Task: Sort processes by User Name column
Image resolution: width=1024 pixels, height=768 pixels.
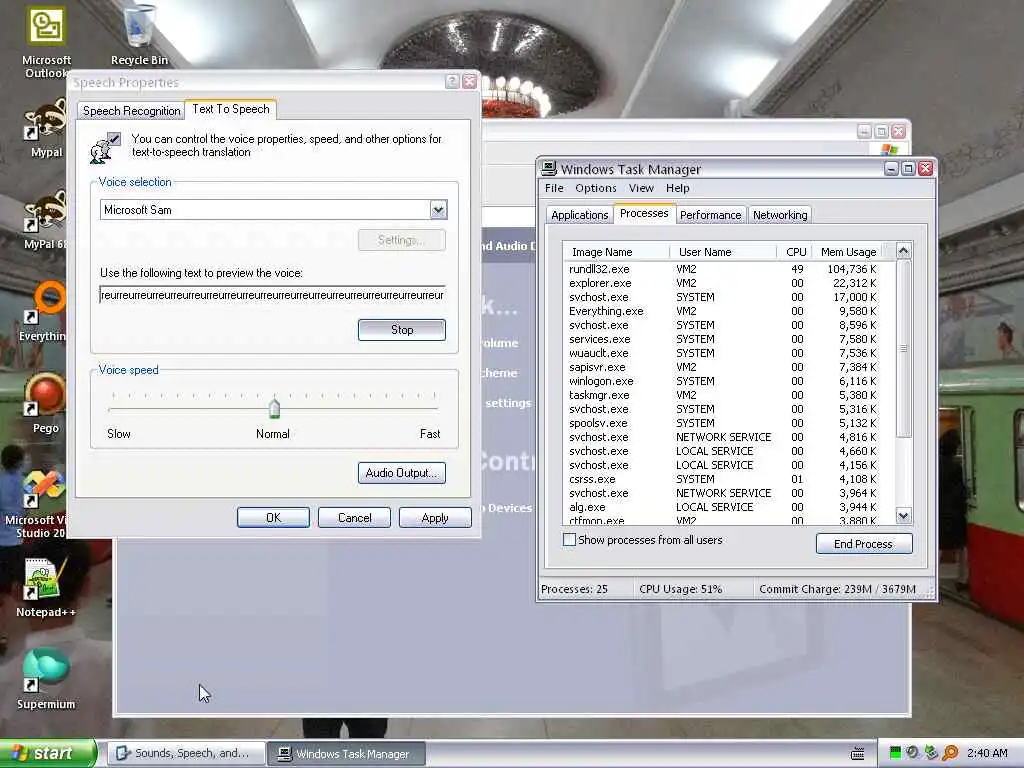Action: pyautogui.click(x=723, y=252)
